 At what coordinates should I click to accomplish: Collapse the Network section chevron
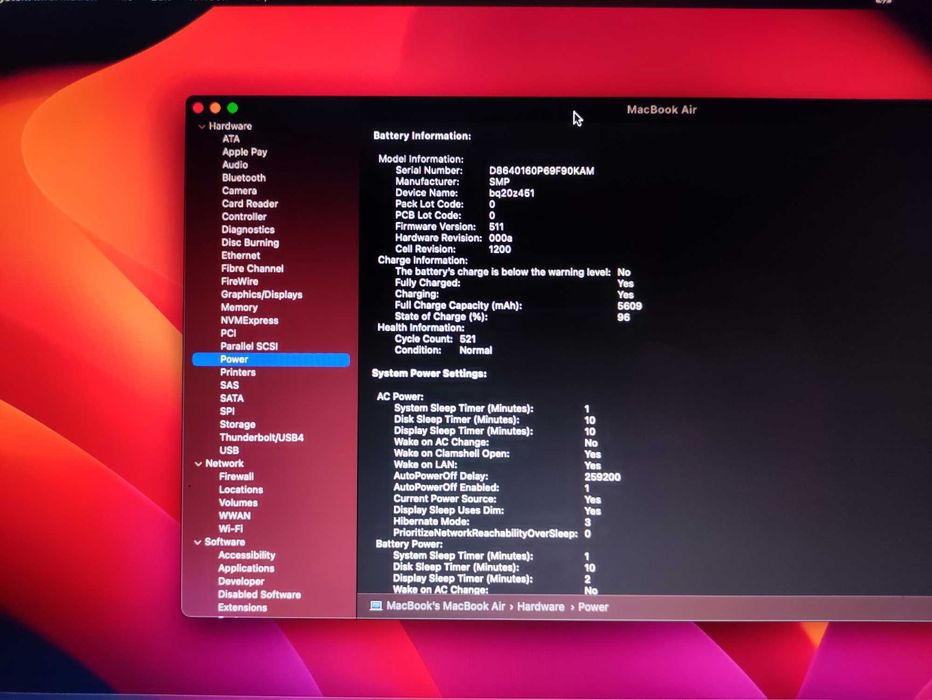(199, 463)
